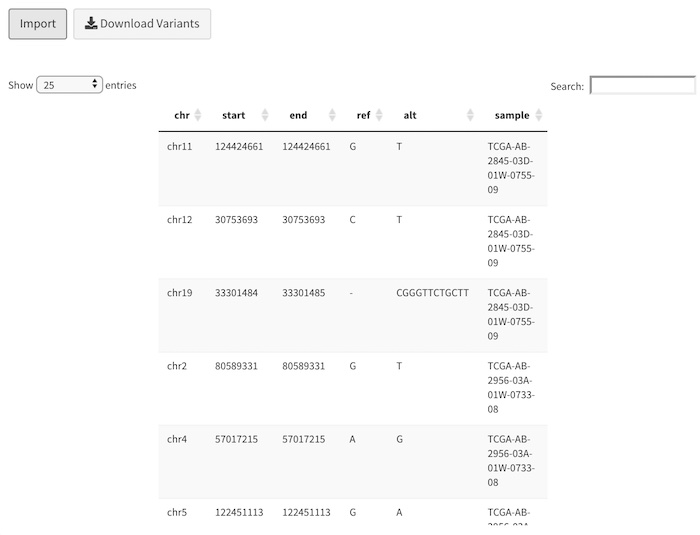Click the chr4 end value 57017215
The height and width of the screenshot is (535, 700).
[304, 439]
